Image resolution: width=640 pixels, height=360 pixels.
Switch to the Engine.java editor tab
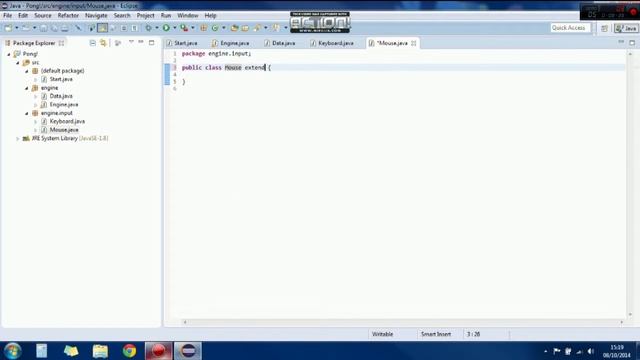(231, 43)
